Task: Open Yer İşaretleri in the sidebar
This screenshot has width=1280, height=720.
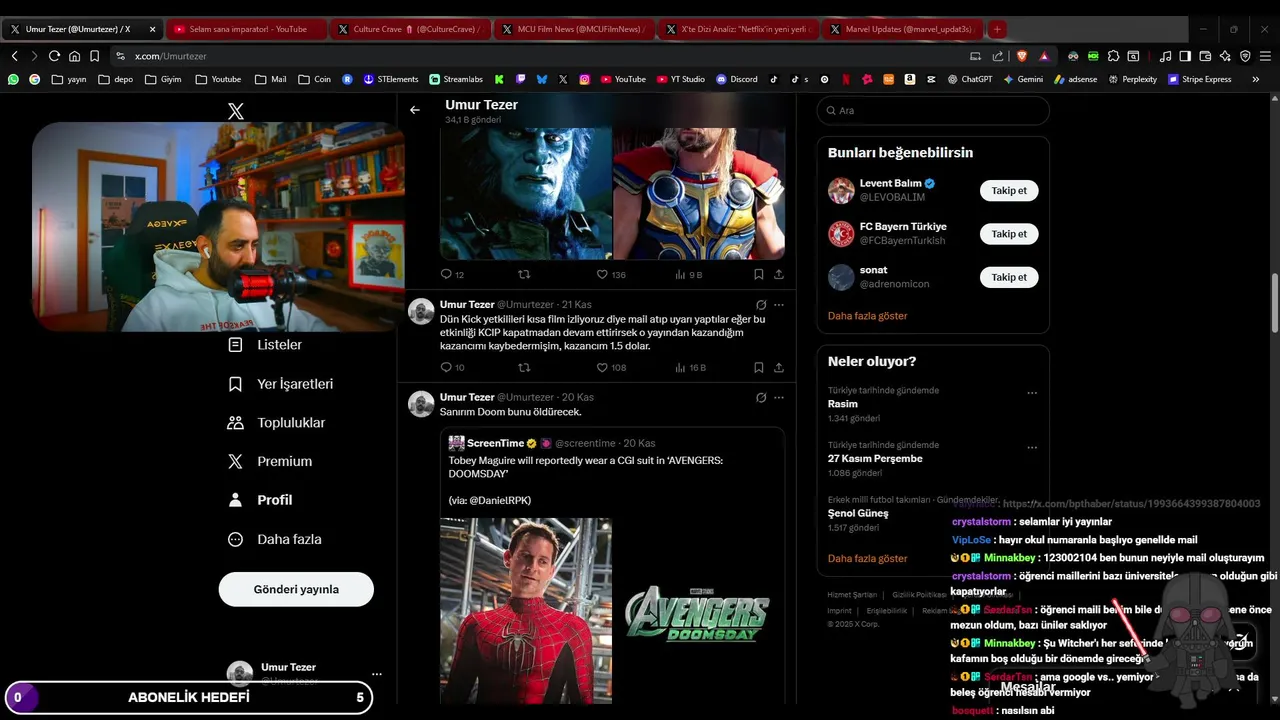Action: tap(281, 384)
